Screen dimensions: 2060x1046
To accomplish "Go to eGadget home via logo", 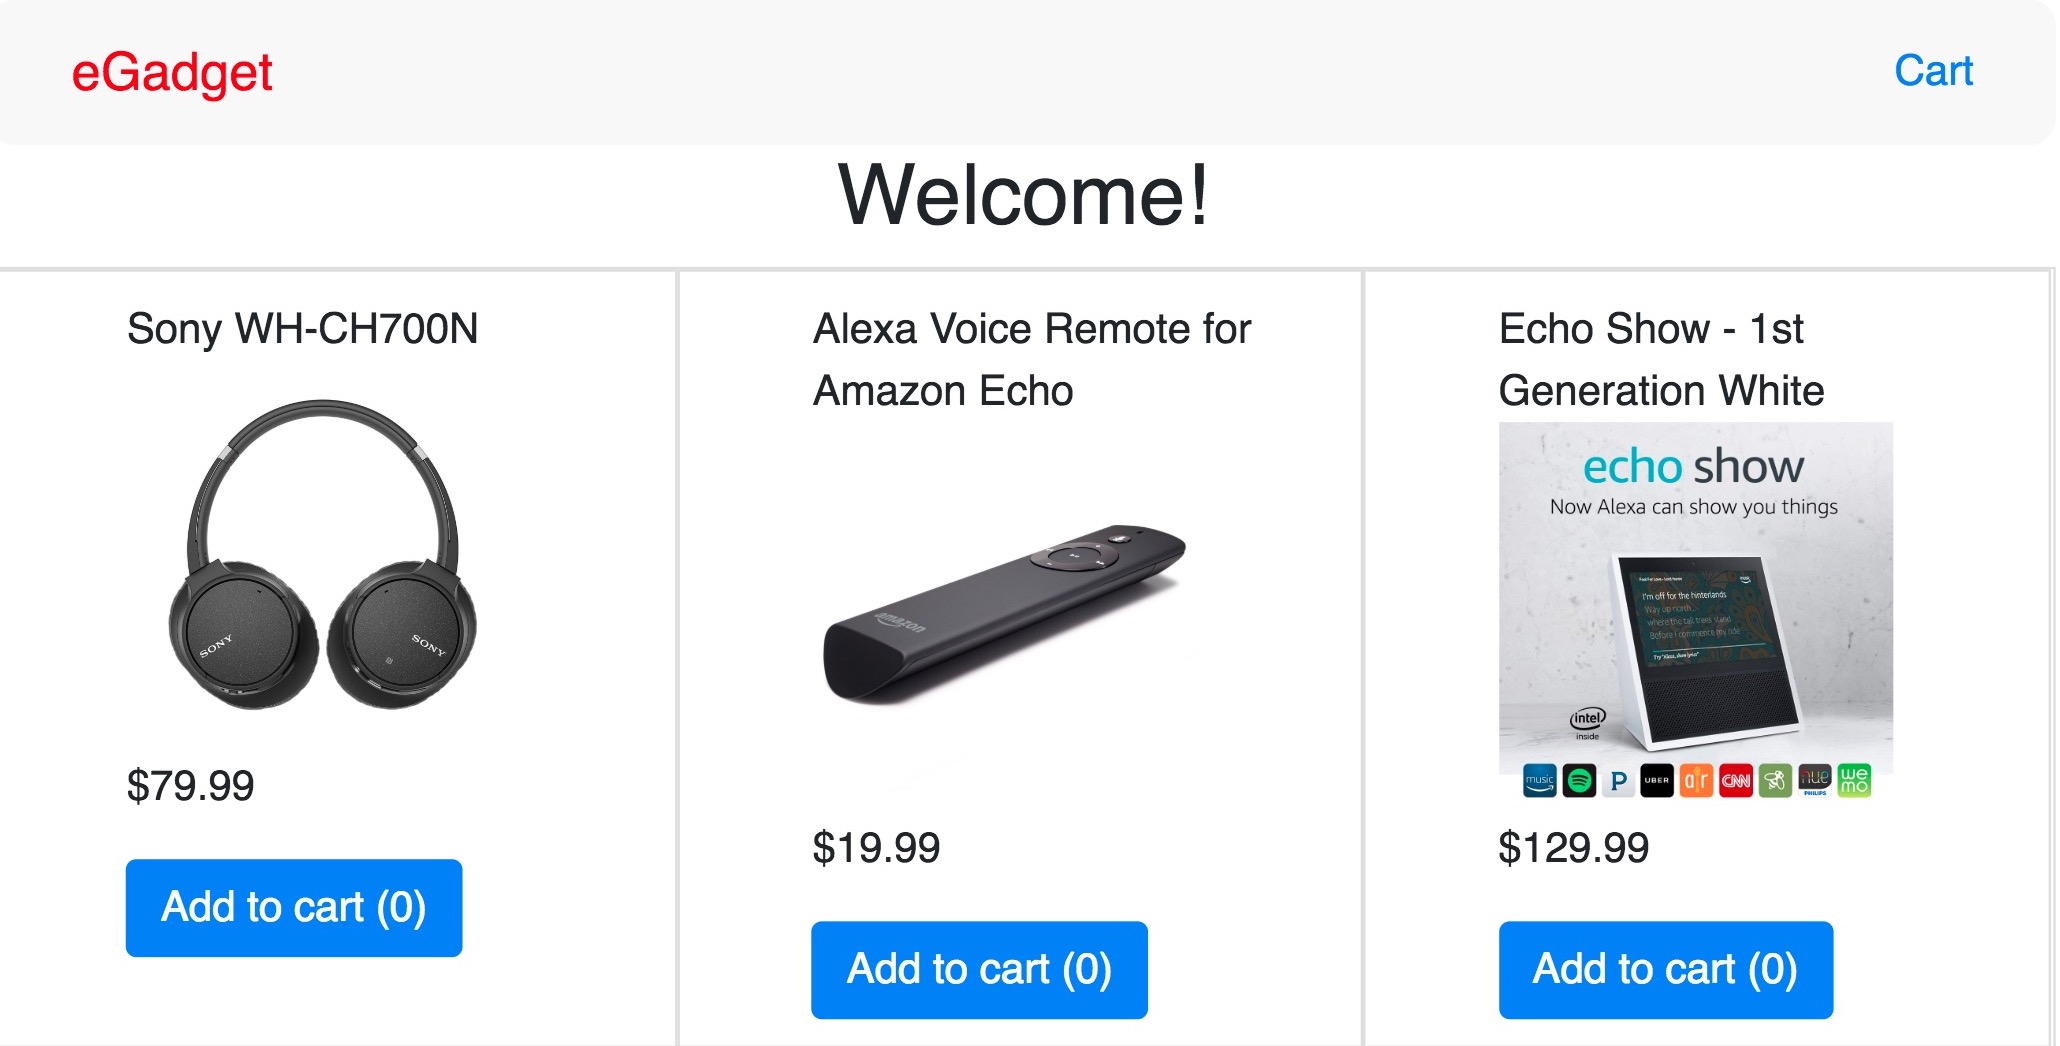I will 172,73.
